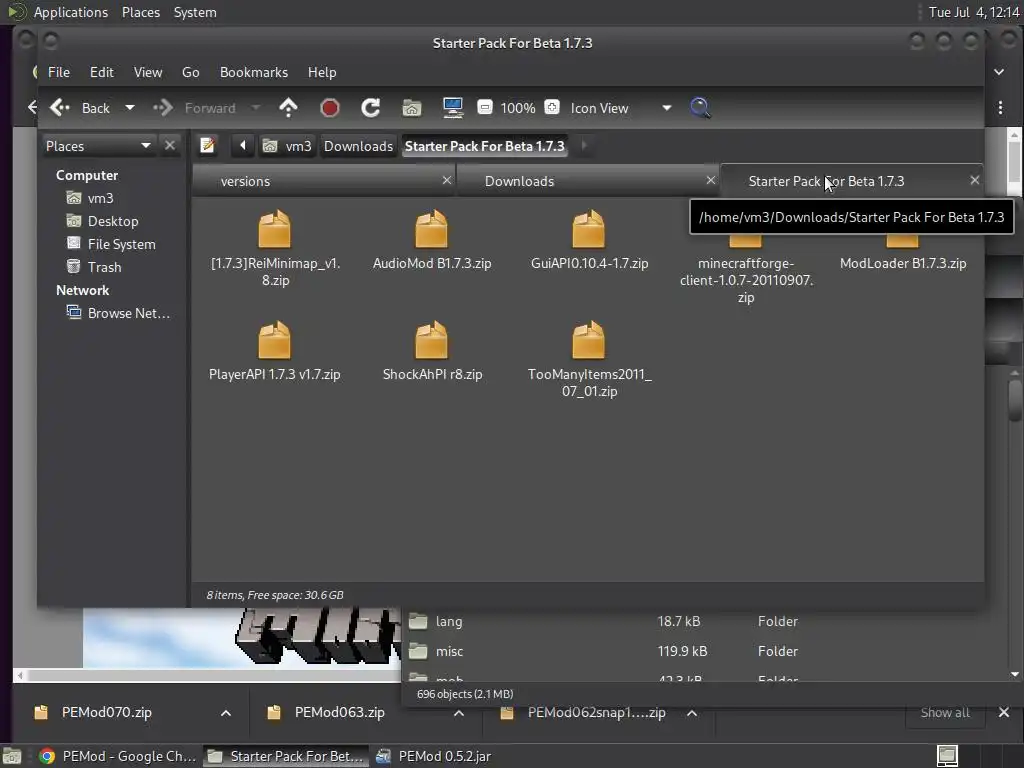This screenshot has height=768, width=1024.
Task: Expand PEMod063.zip download options chevron
Action: click(459, 712)
